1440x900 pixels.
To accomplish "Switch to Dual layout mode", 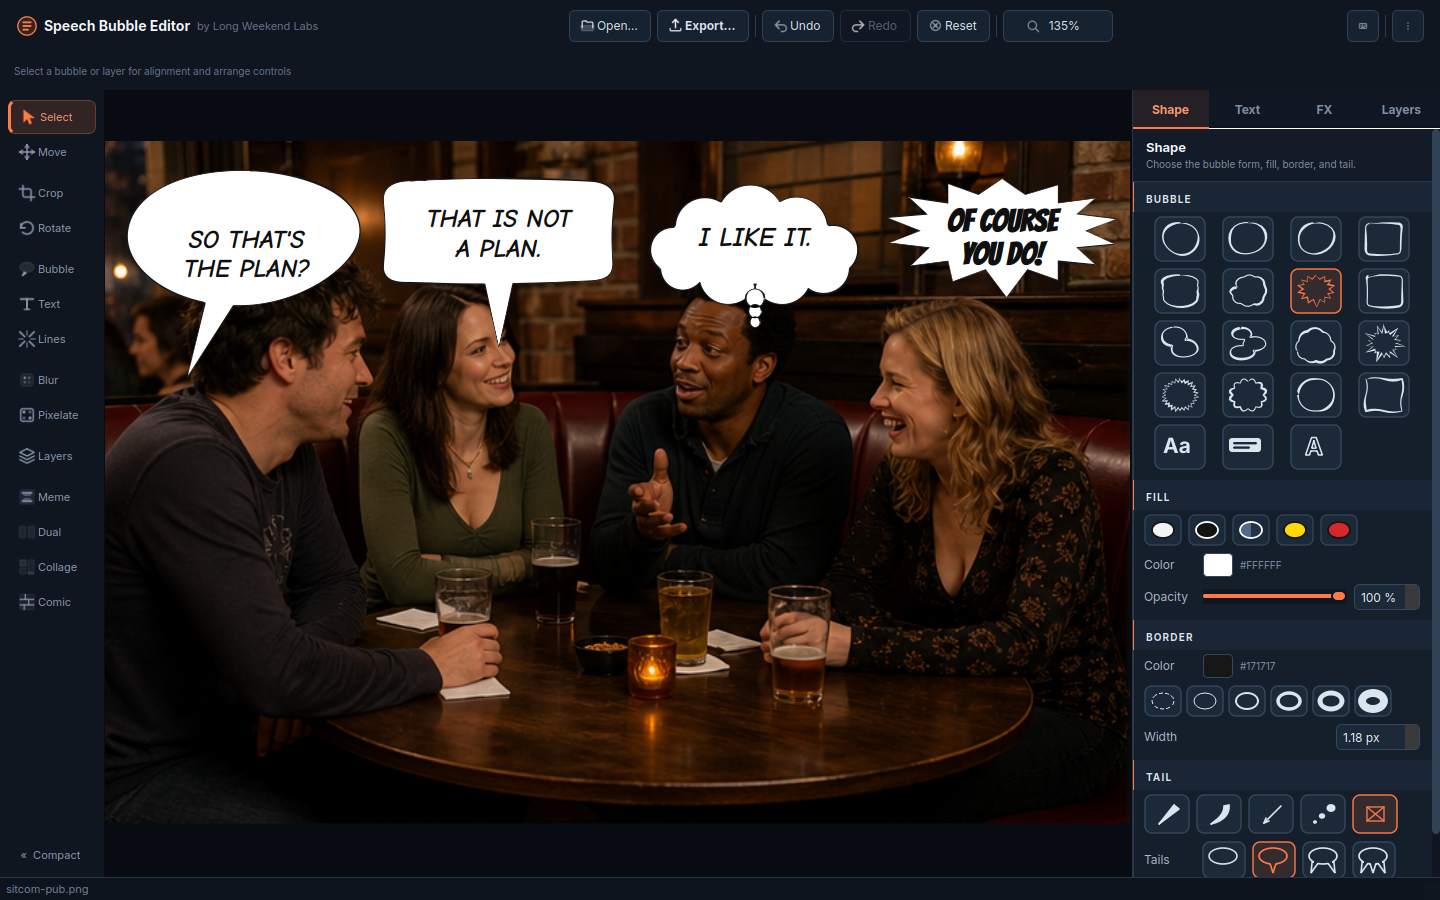I will coord(52,532).
